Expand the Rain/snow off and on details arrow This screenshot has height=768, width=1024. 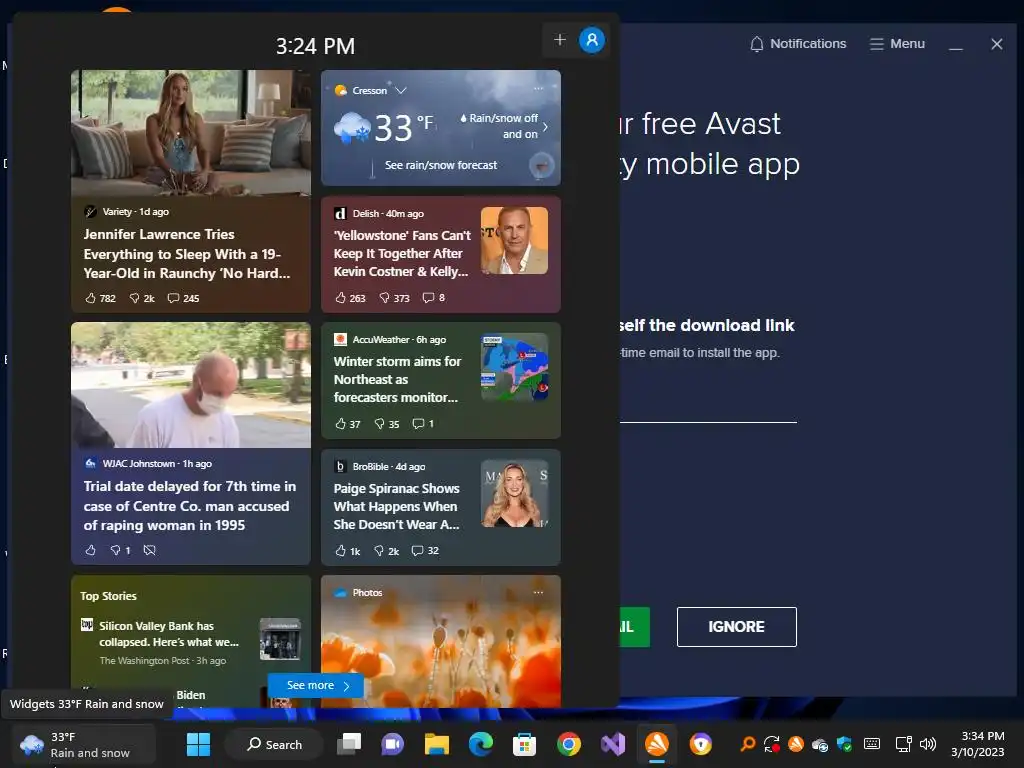coord(545,127)
